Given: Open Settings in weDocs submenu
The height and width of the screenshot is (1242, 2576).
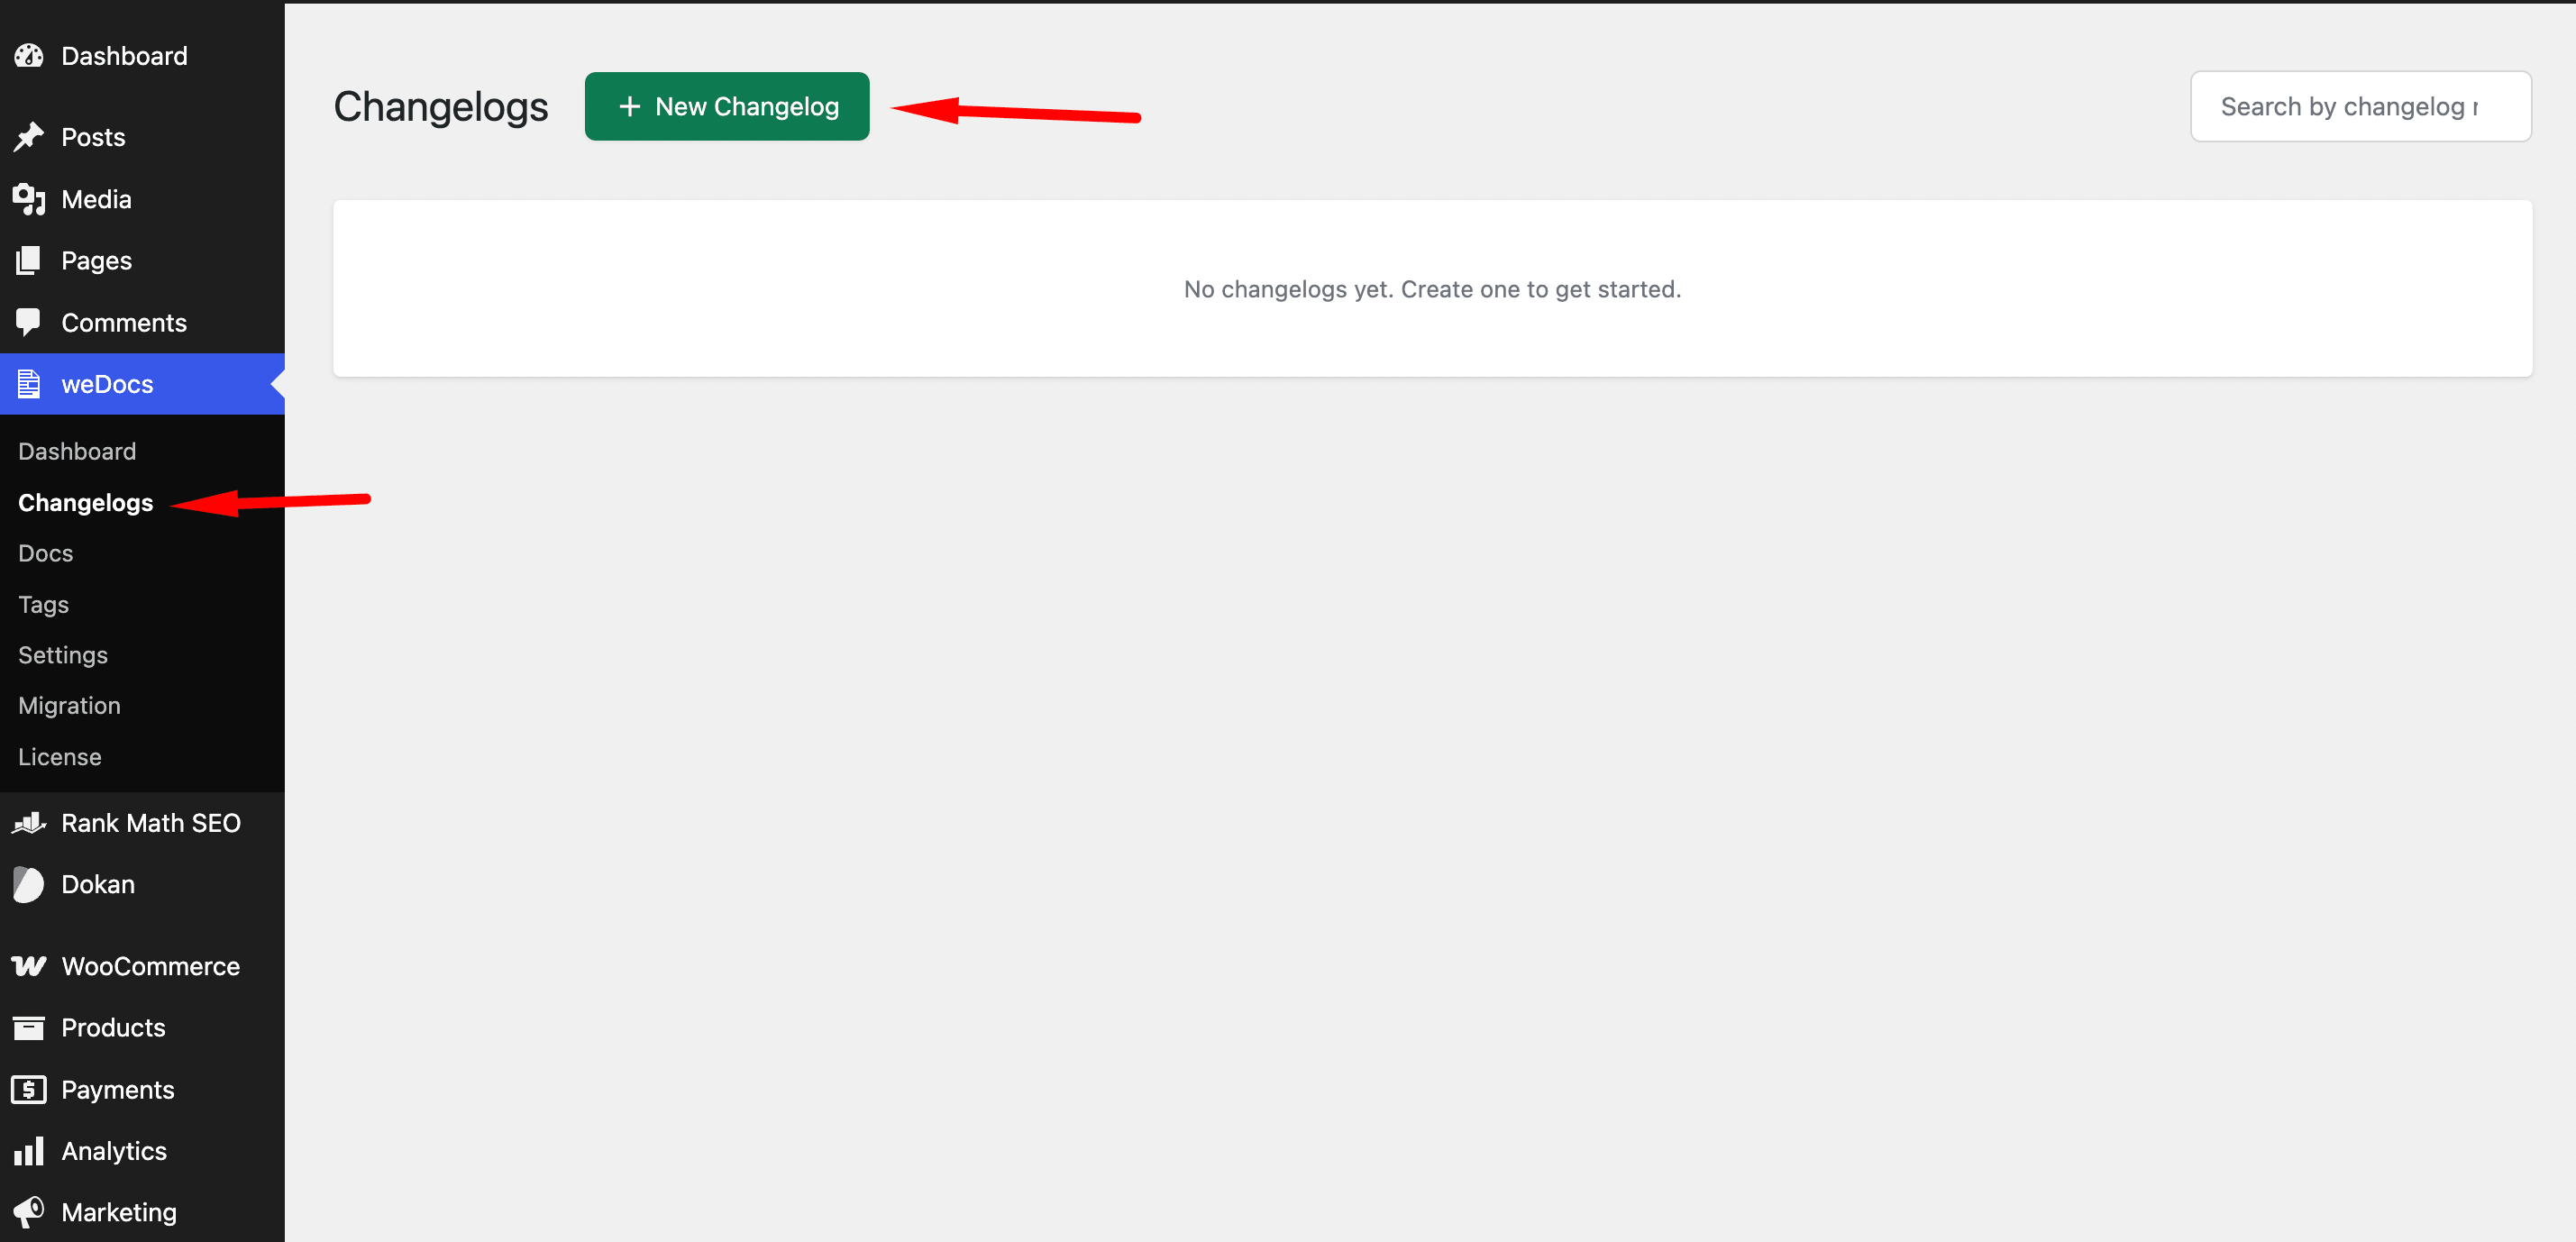Looking at the screenshot, I should (63, 655).
